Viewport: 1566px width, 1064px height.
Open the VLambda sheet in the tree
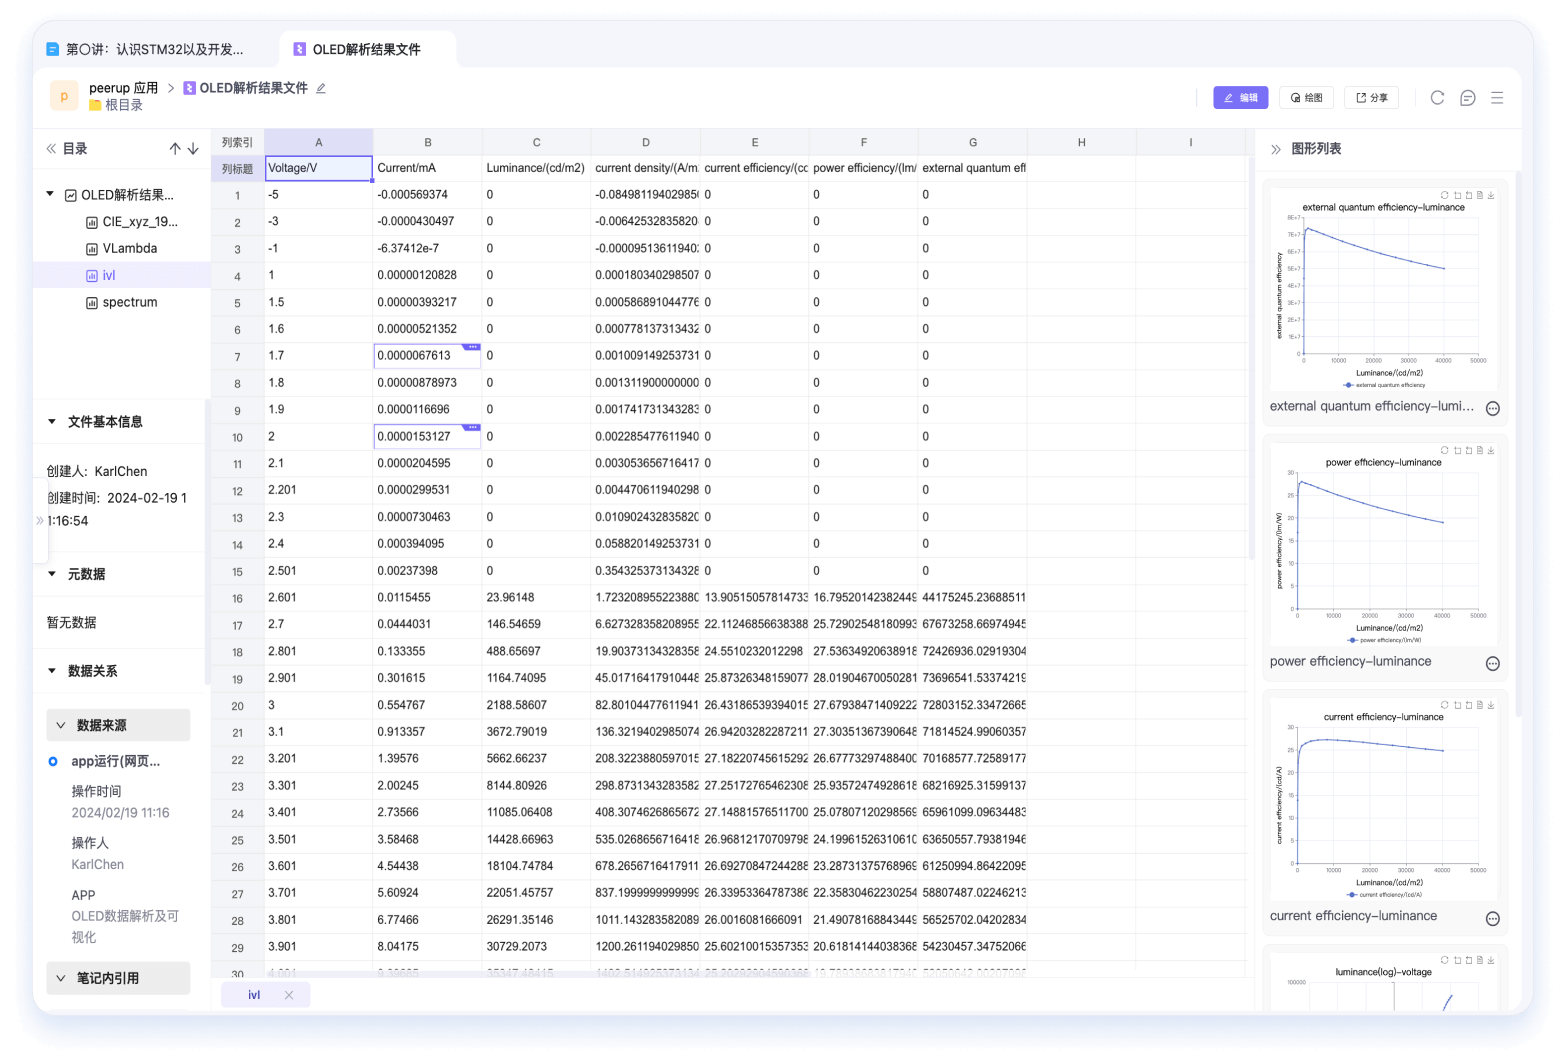click(x=130, y=249)
